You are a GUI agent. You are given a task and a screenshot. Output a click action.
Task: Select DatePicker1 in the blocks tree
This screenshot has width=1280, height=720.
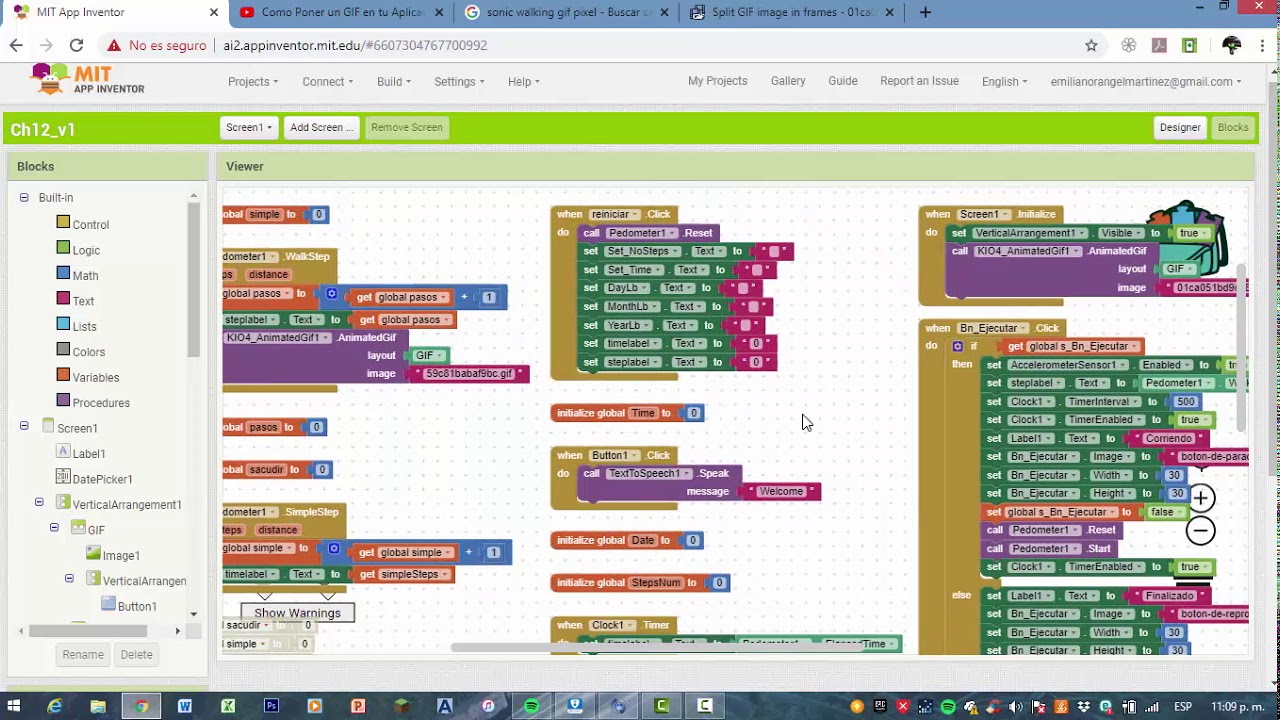[102, 479]
